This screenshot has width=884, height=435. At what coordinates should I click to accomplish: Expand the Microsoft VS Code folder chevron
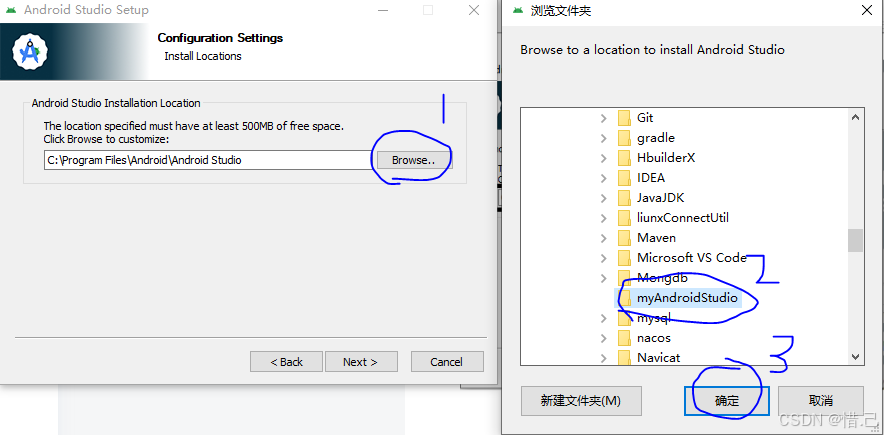(604, 258)
